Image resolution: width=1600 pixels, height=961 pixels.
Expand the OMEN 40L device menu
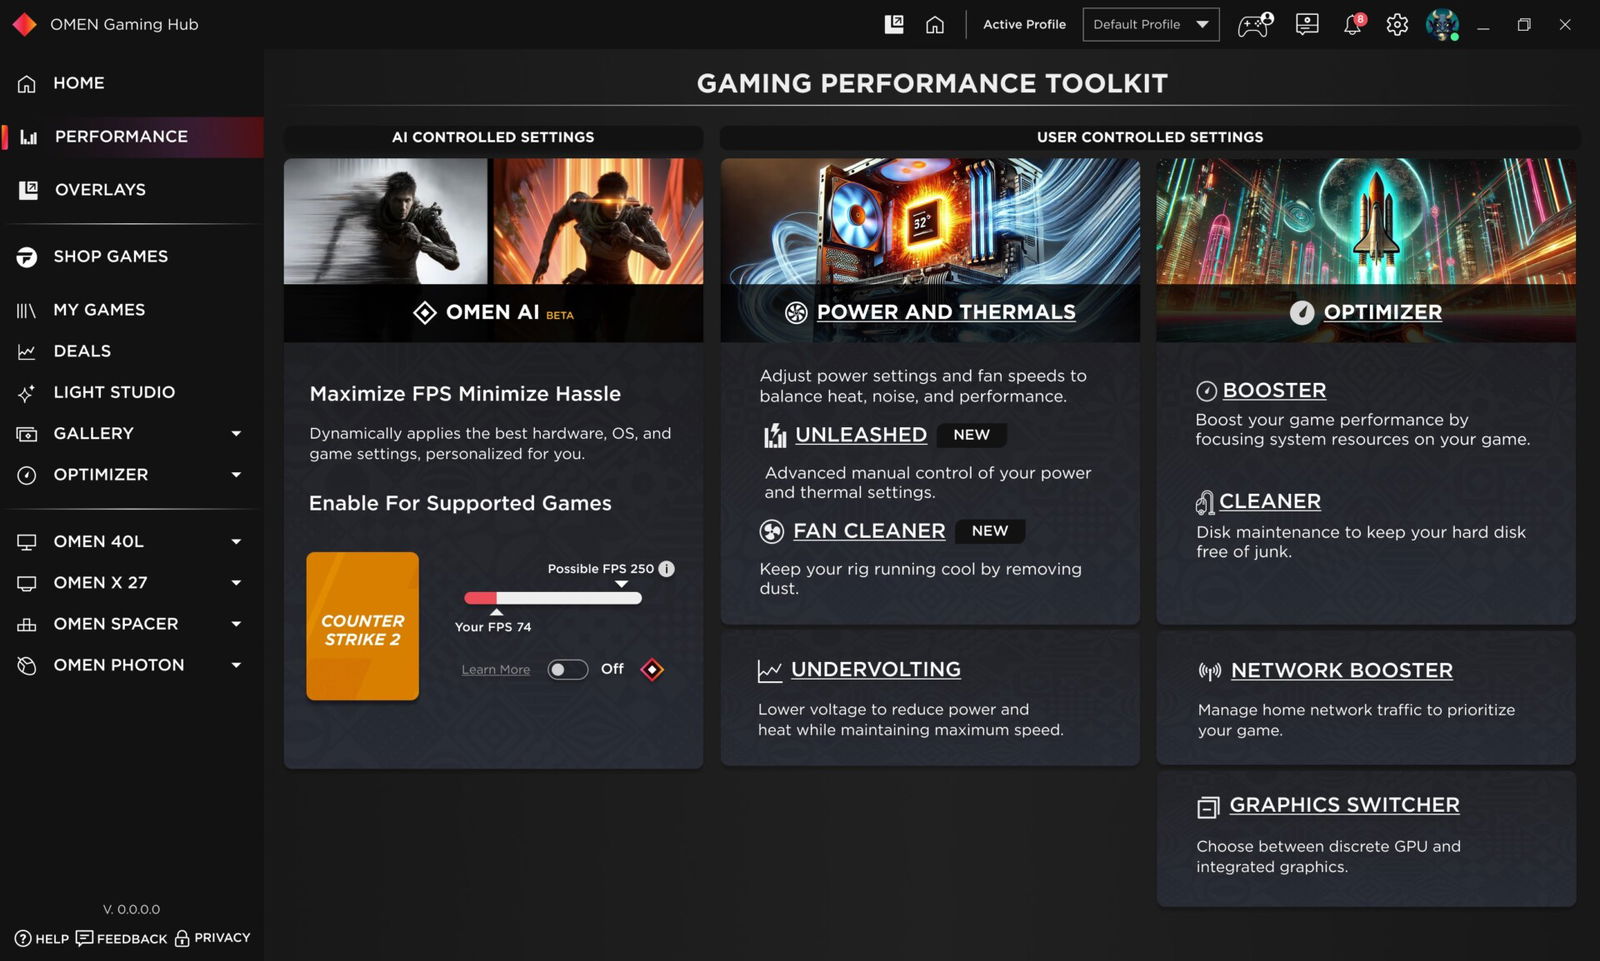(236, 541)
